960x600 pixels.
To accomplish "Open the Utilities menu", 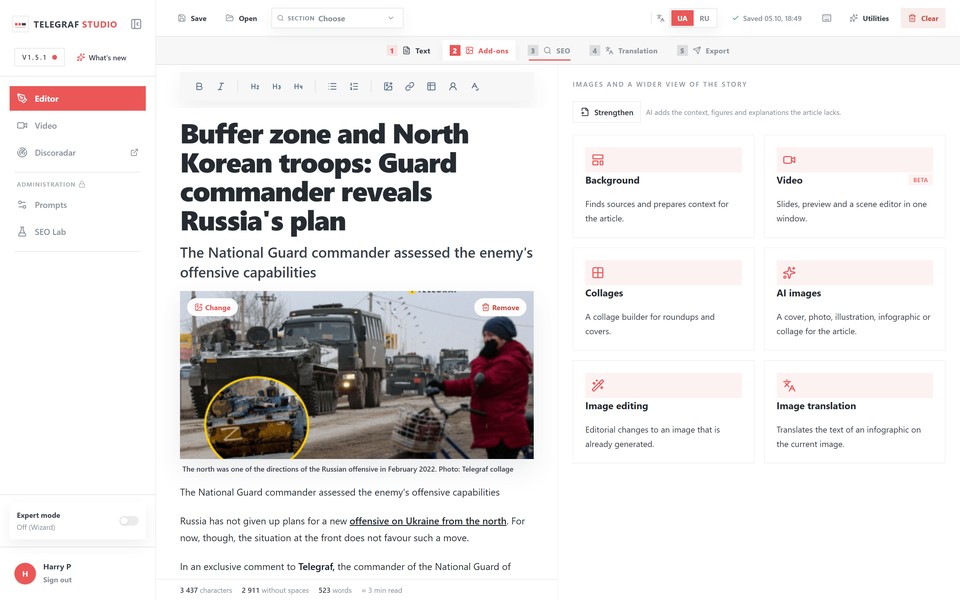I will coord(869,18).
